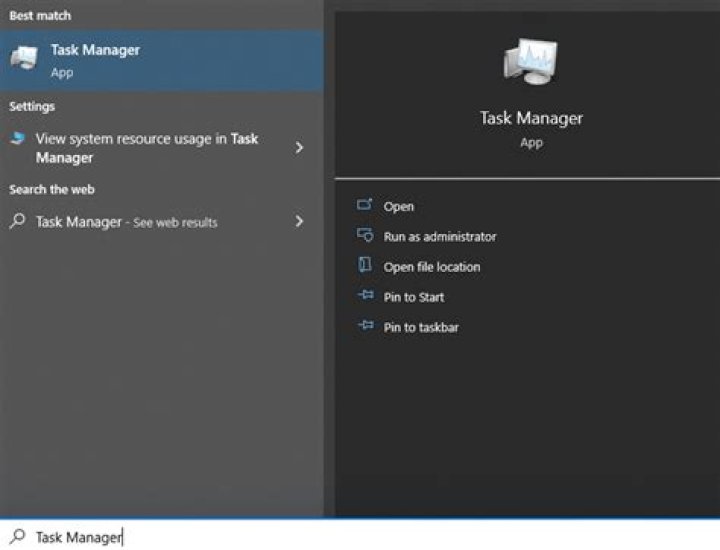Expand the See web results chevron arrow
Screen dimensions: 720x550
pyautogui.click(x=298, y=221)
